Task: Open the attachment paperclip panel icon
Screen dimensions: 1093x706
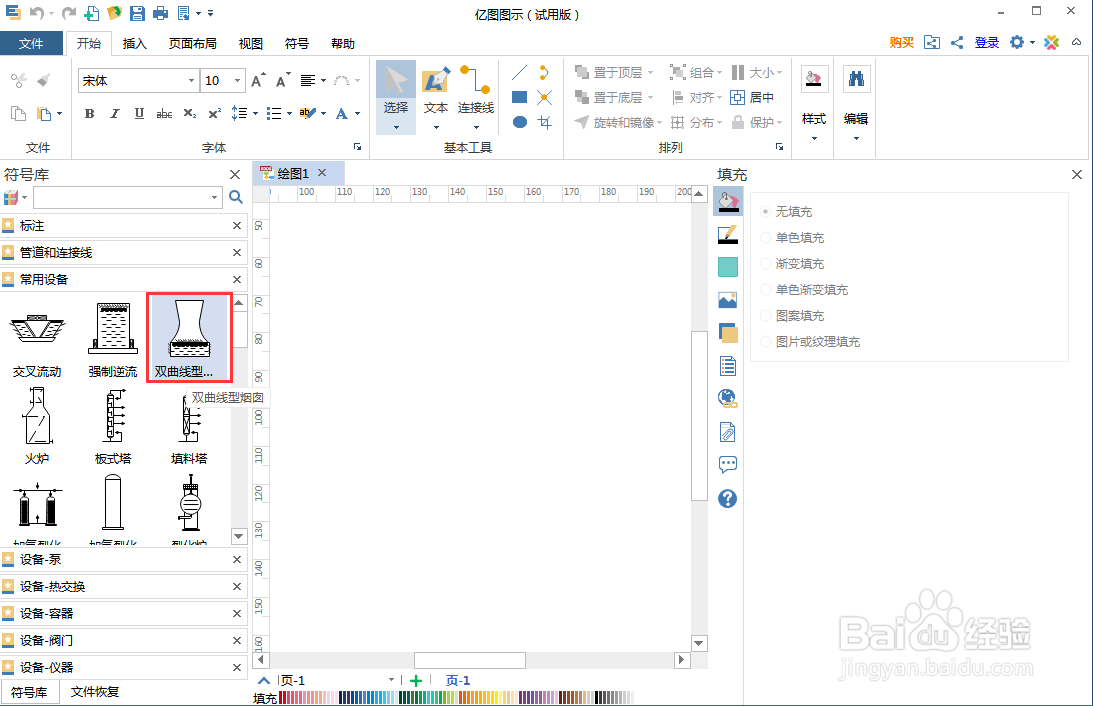Action: click(728, 432)
